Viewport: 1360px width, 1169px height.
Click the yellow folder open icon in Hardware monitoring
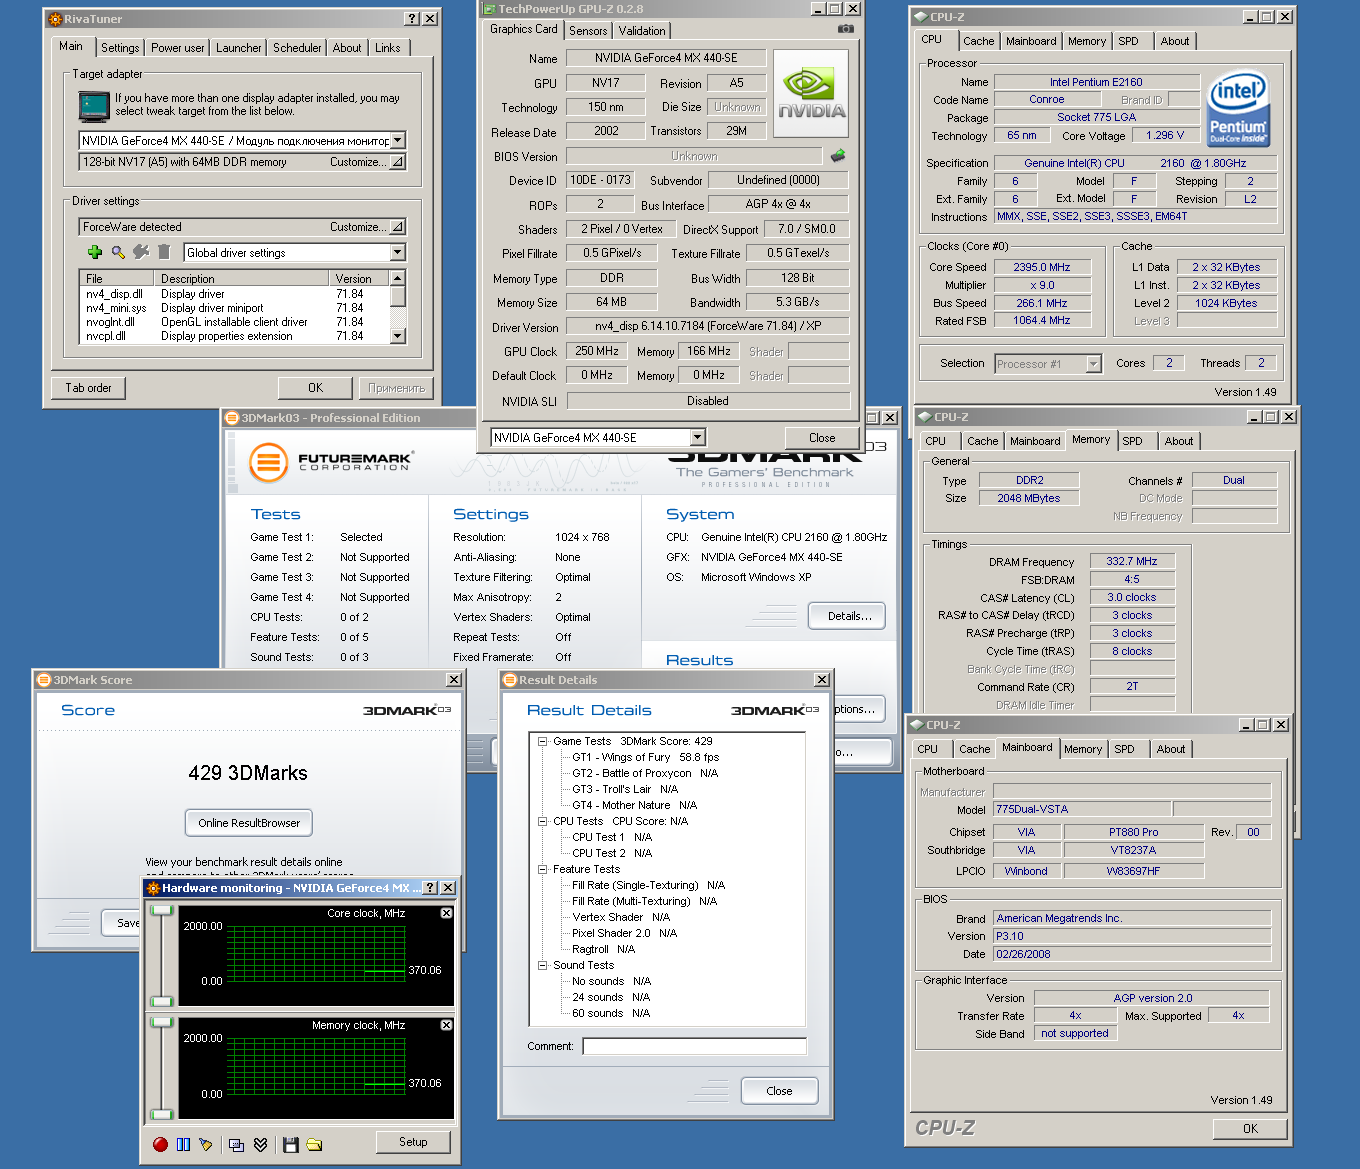[314, 1144]
